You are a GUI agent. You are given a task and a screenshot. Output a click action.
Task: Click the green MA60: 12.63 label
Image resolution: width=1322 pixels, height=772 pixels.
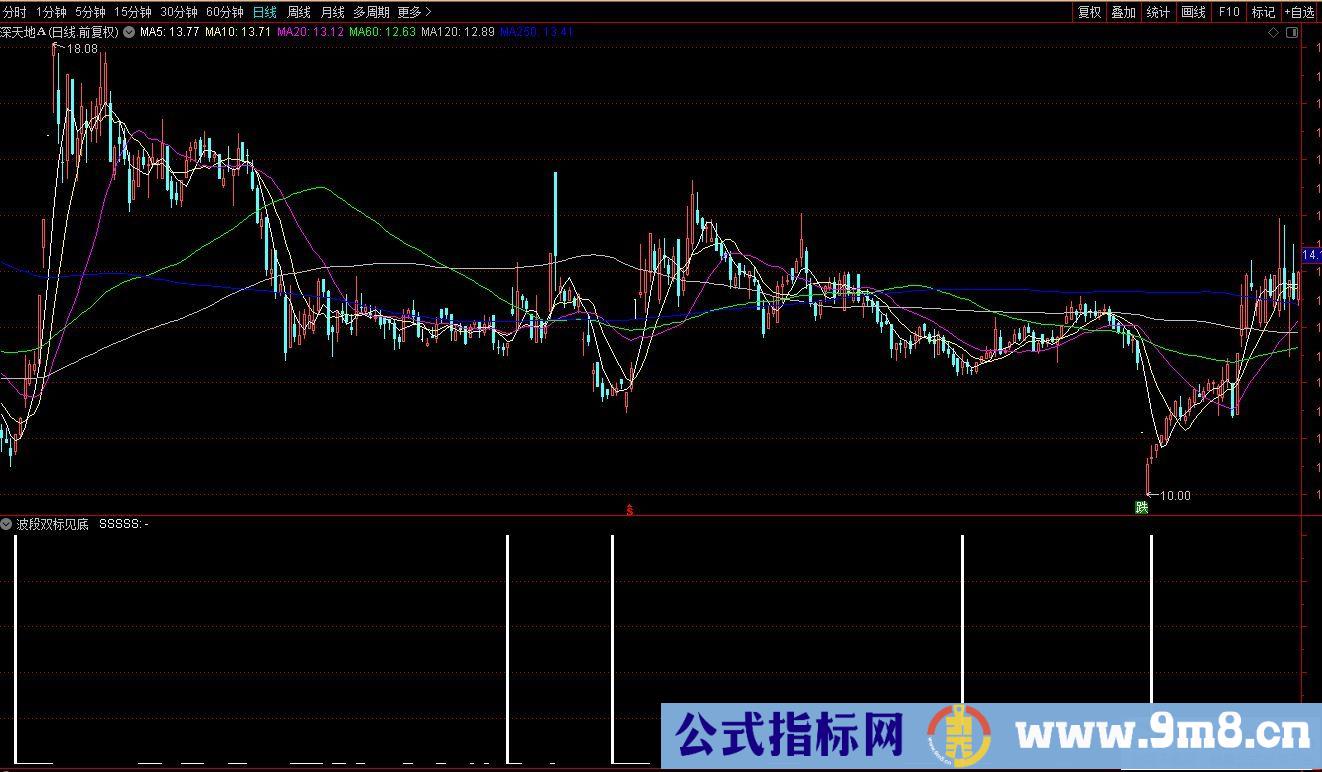[382, 32]
